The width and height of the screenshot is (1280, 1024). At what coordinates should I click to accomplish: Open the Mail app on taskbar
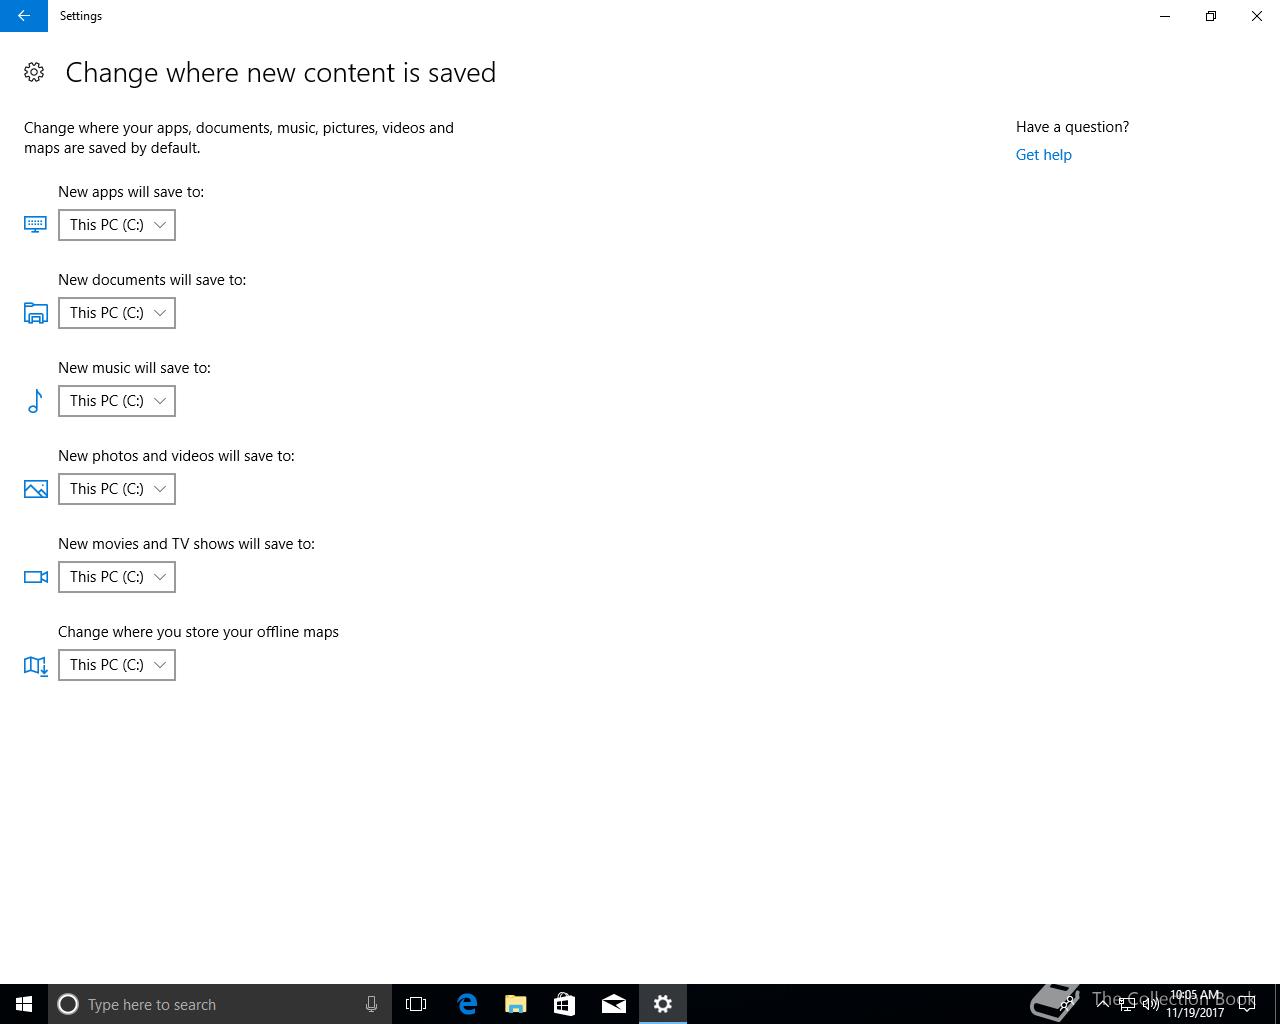(x=614, y=1004)
